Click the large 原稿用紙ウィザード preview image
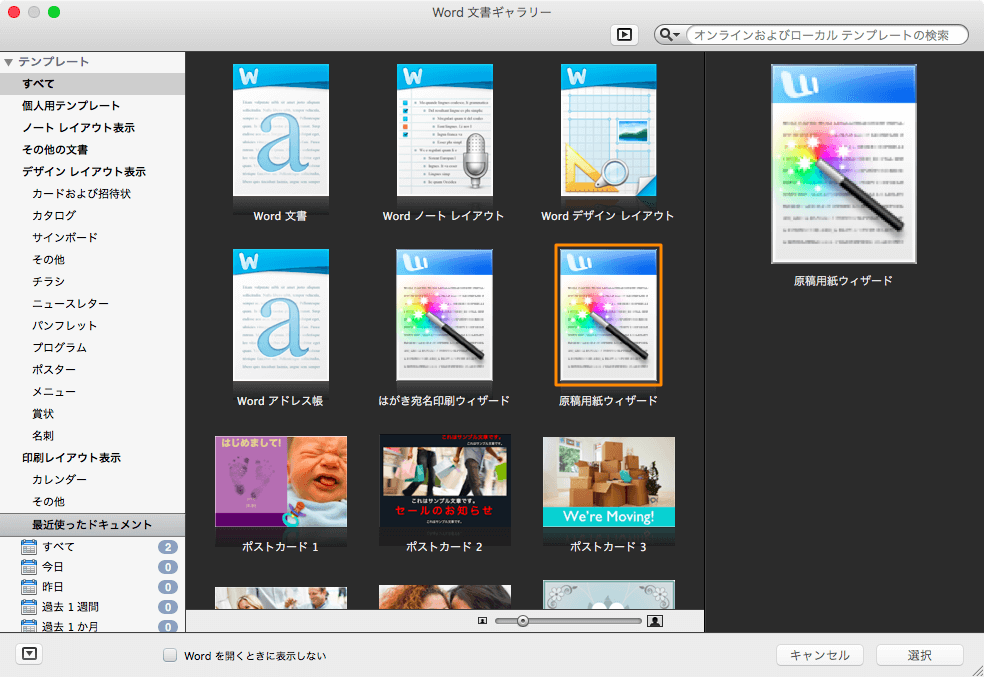 pyautogui.click(x=843, y=164)
